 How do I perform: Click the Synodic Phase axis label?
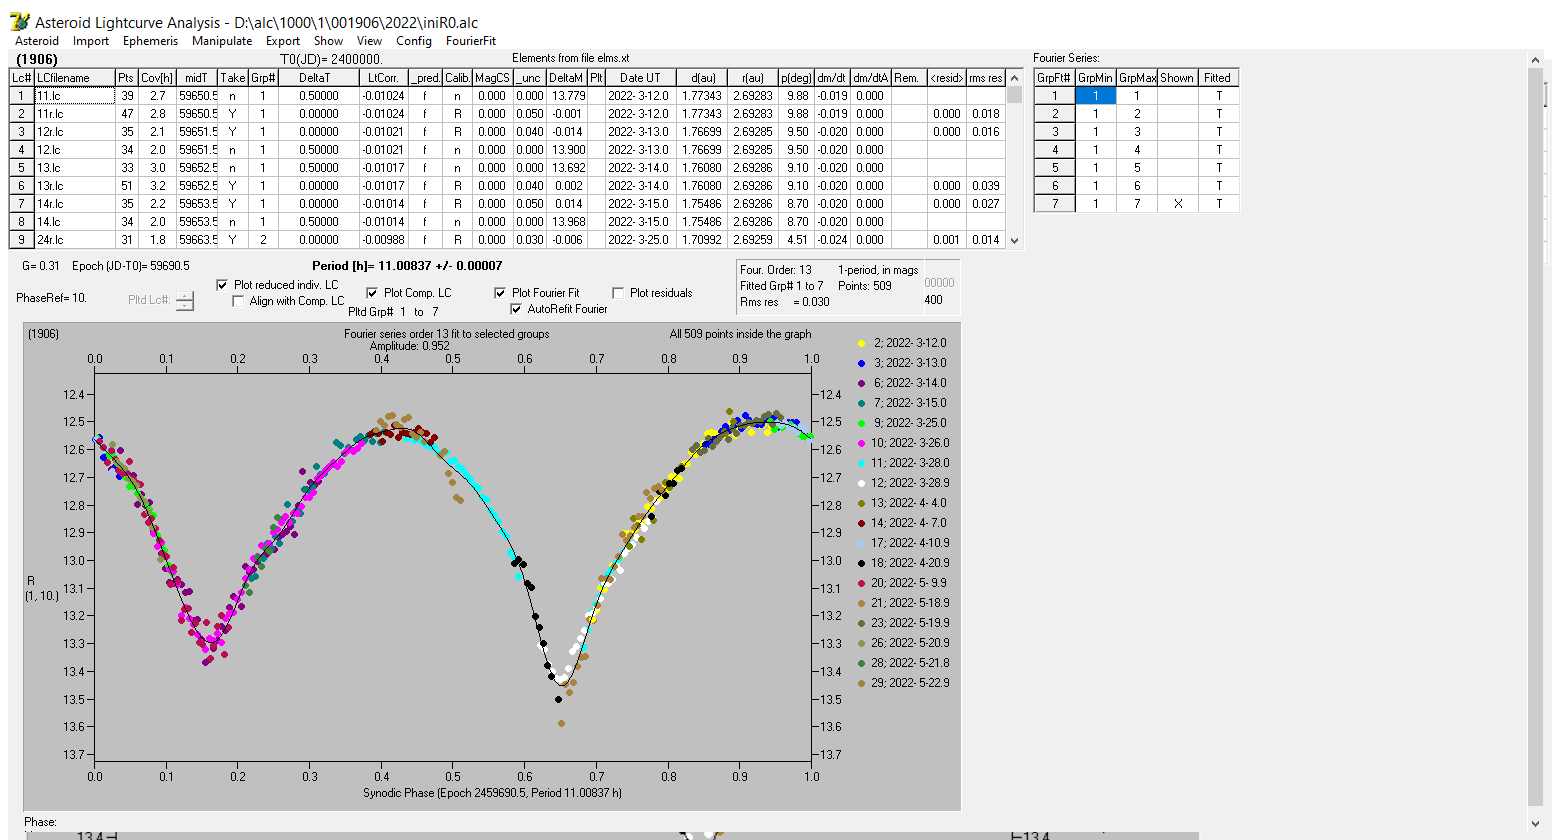(x=492, y=793)
